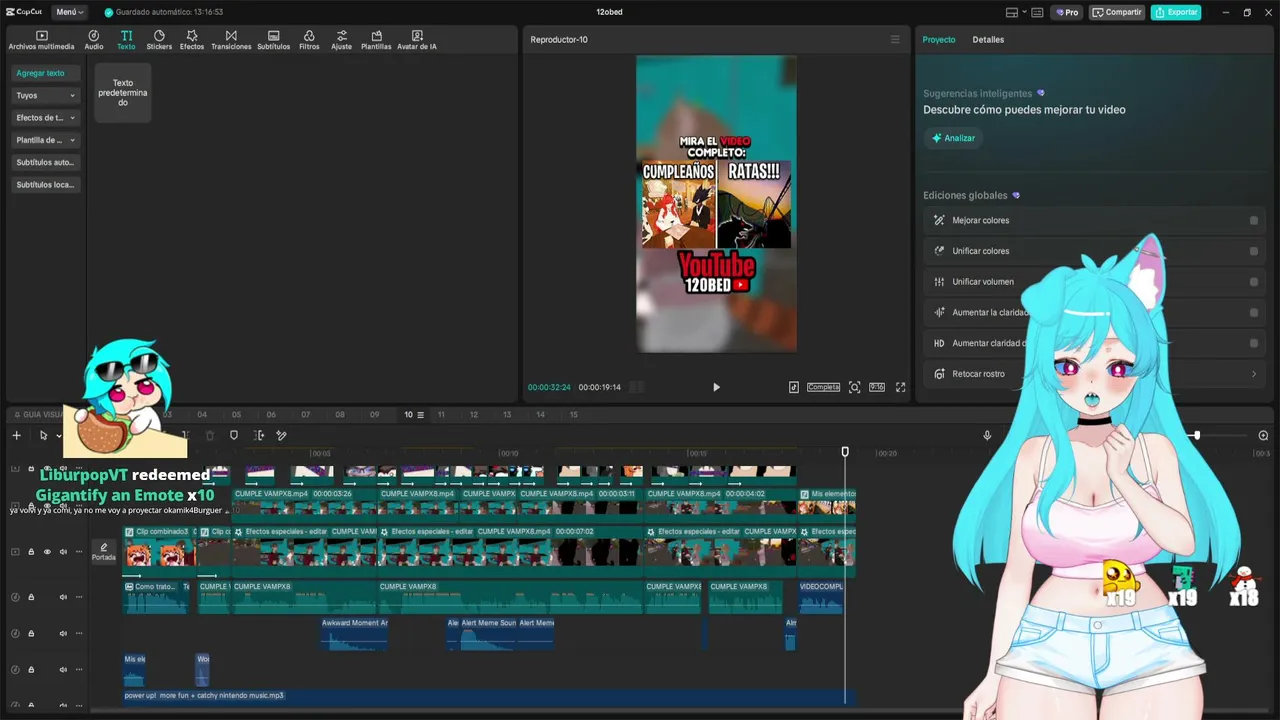
Task: Open the Menú dropdown
Action: 69,12
